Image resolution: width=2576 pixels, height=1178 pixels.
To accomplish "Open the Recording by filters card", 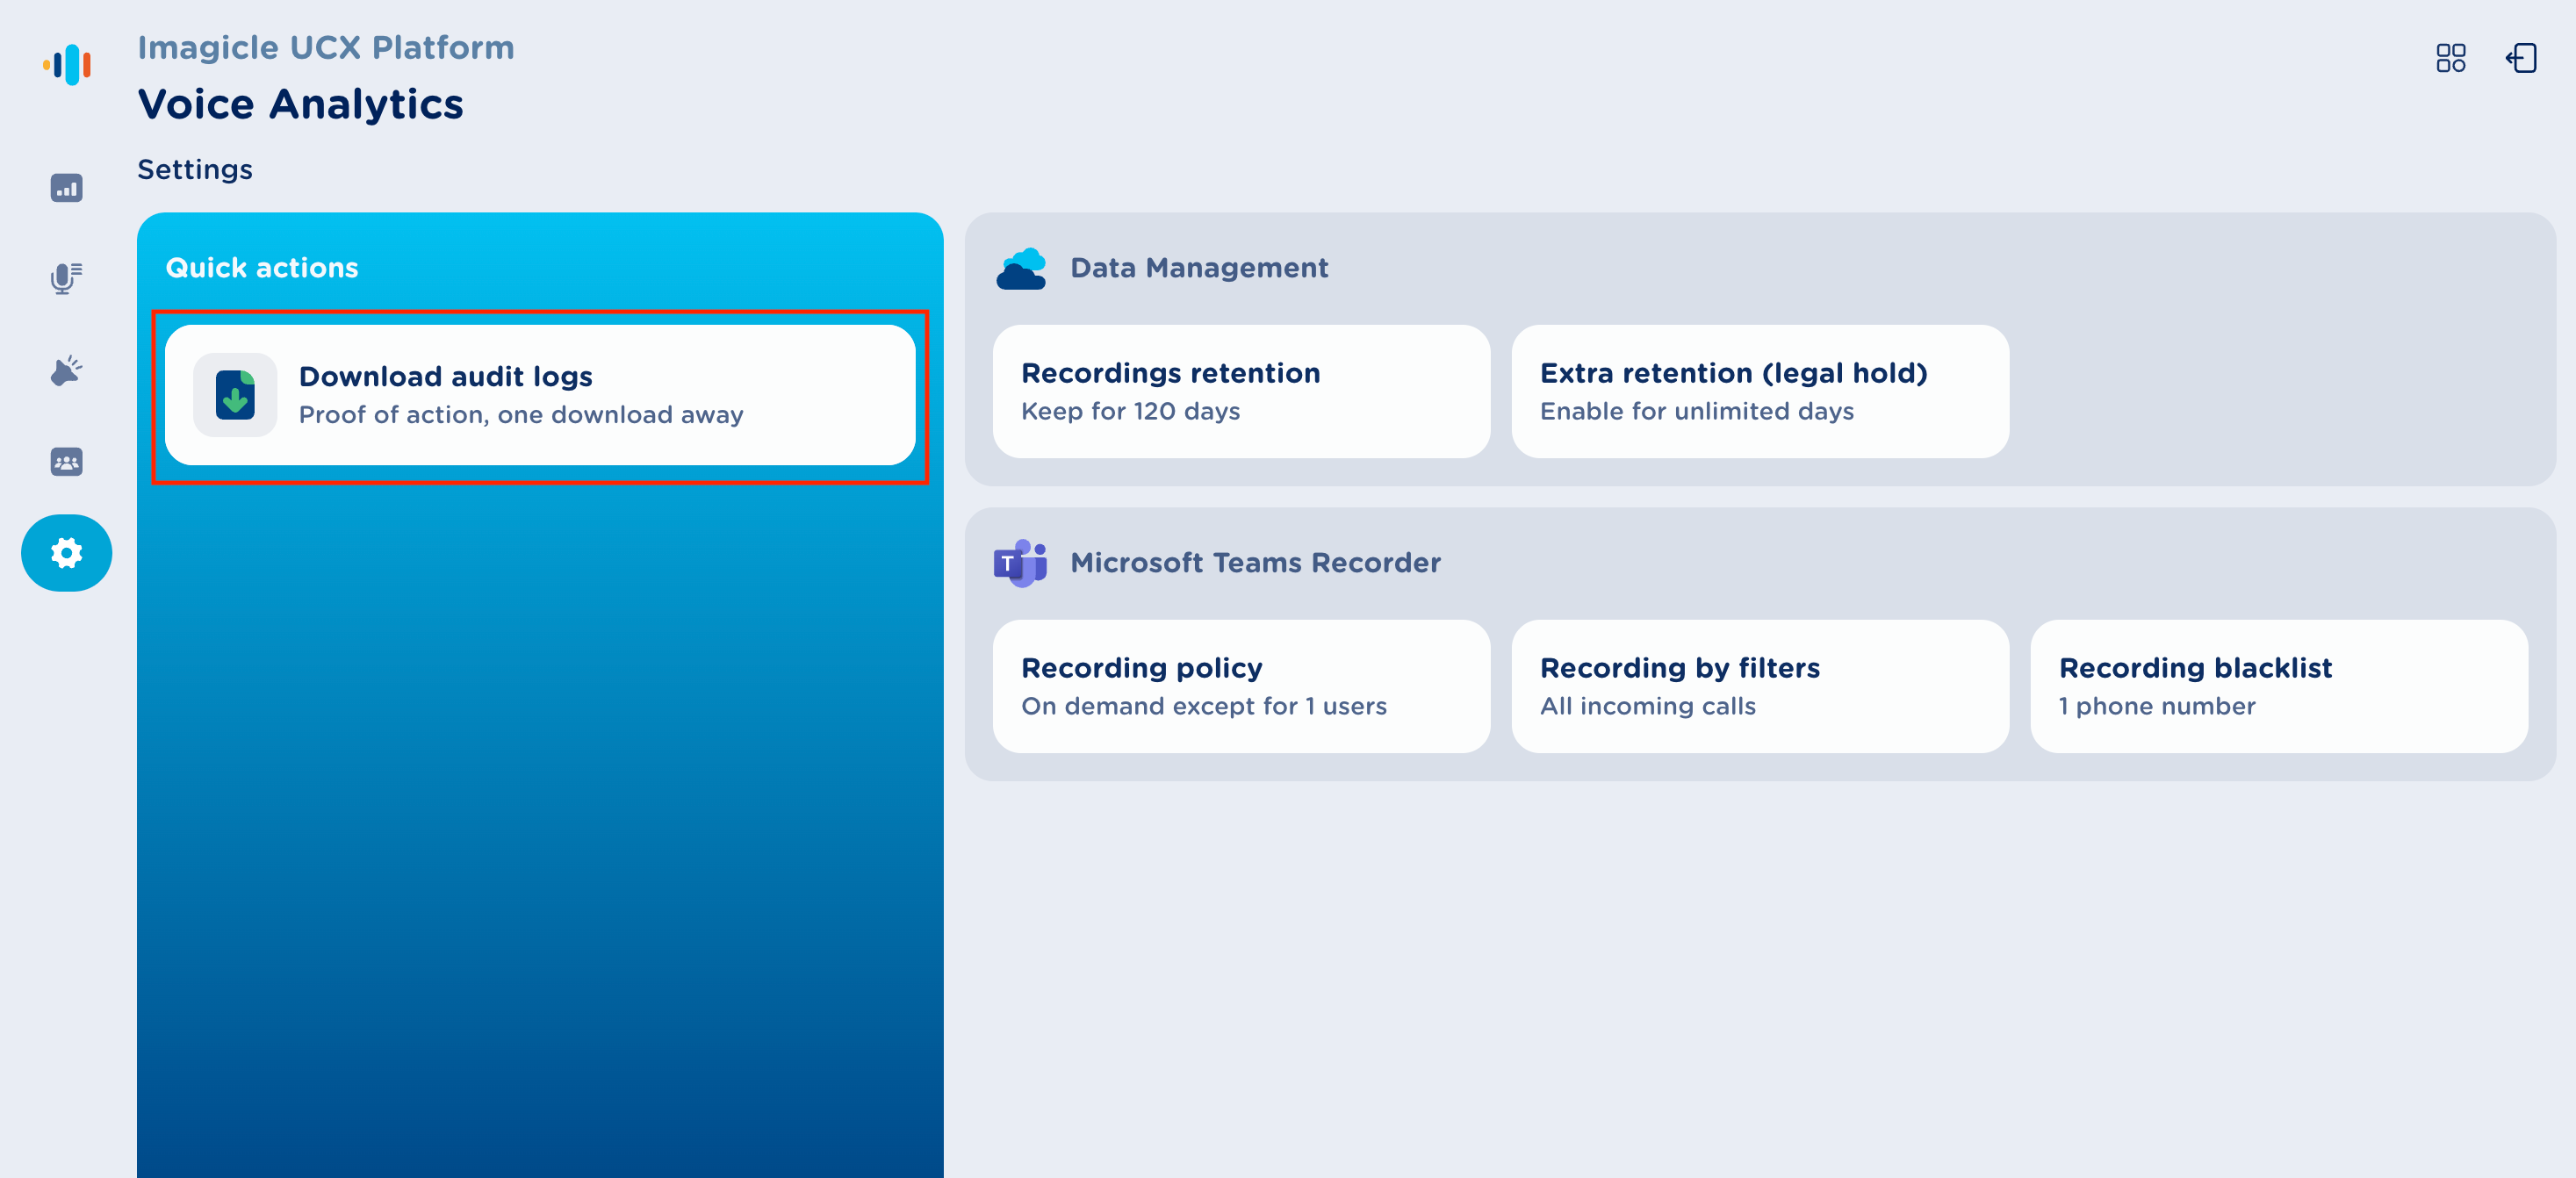I will (x=1759, y=686).
